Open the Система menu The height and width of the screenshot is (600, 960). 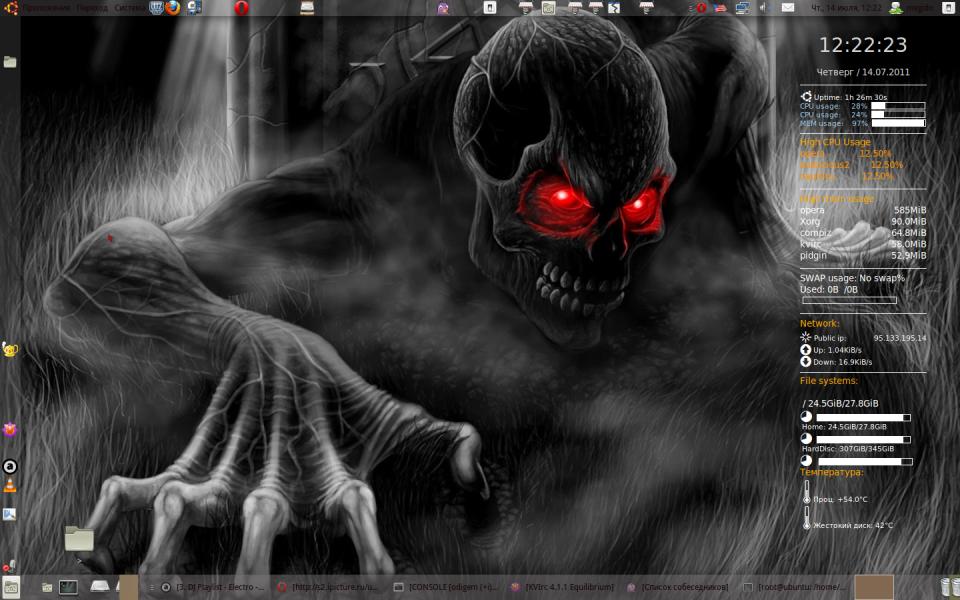coord(130,8)
